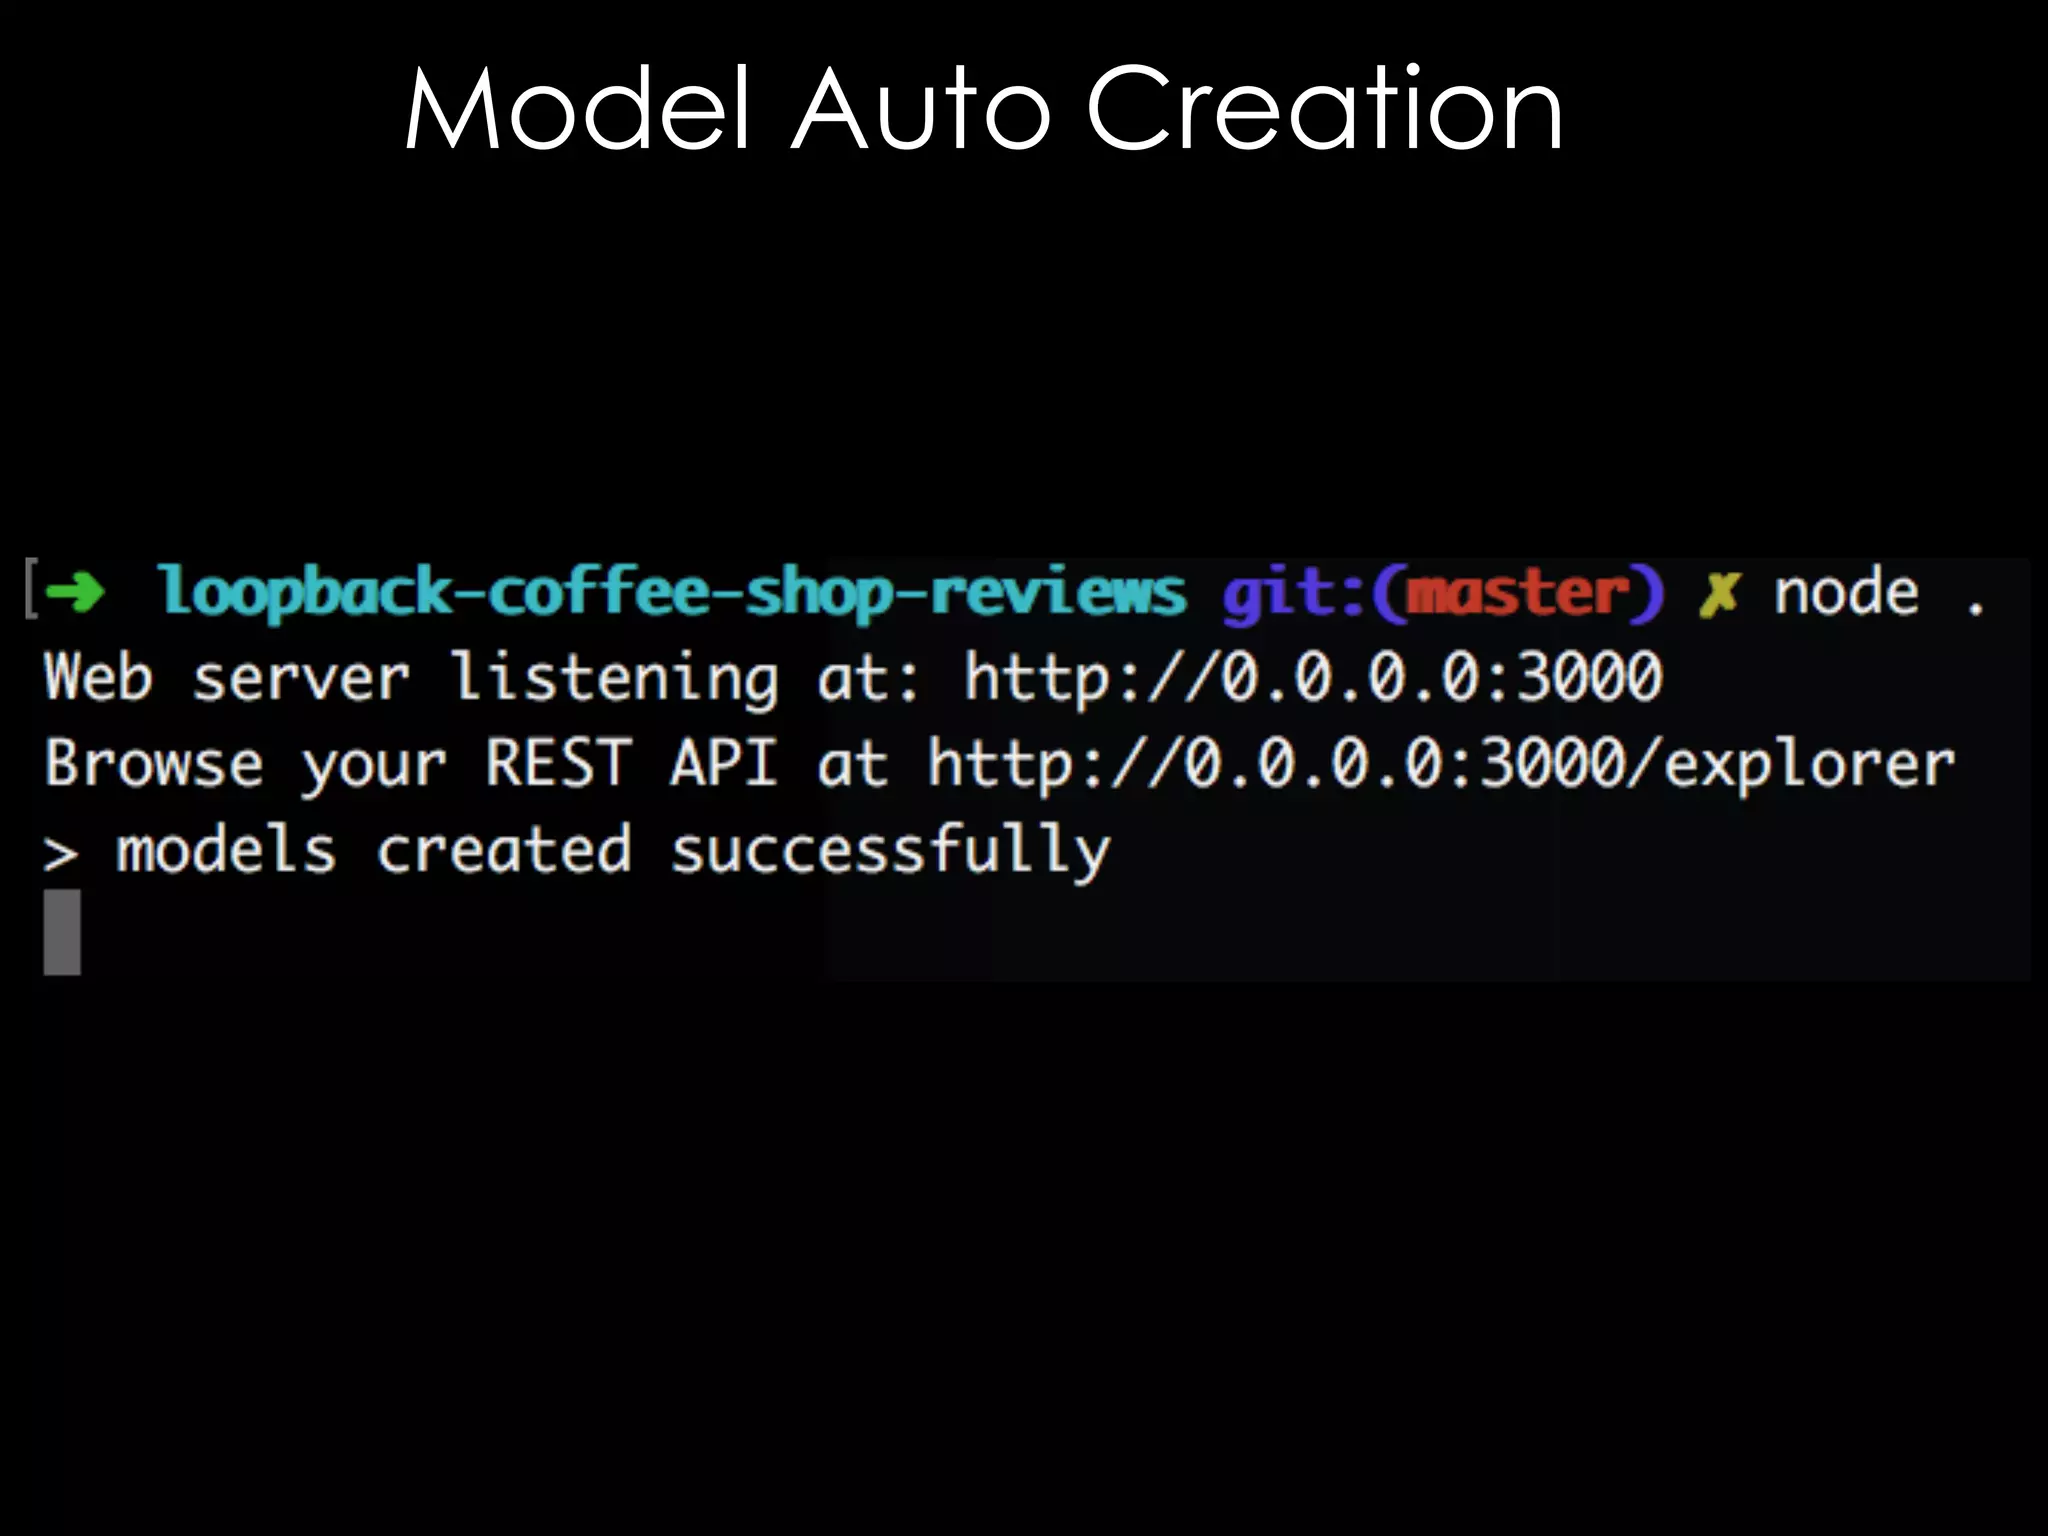
Task: Click the models created successfully message
Action: tap(612, 852)
